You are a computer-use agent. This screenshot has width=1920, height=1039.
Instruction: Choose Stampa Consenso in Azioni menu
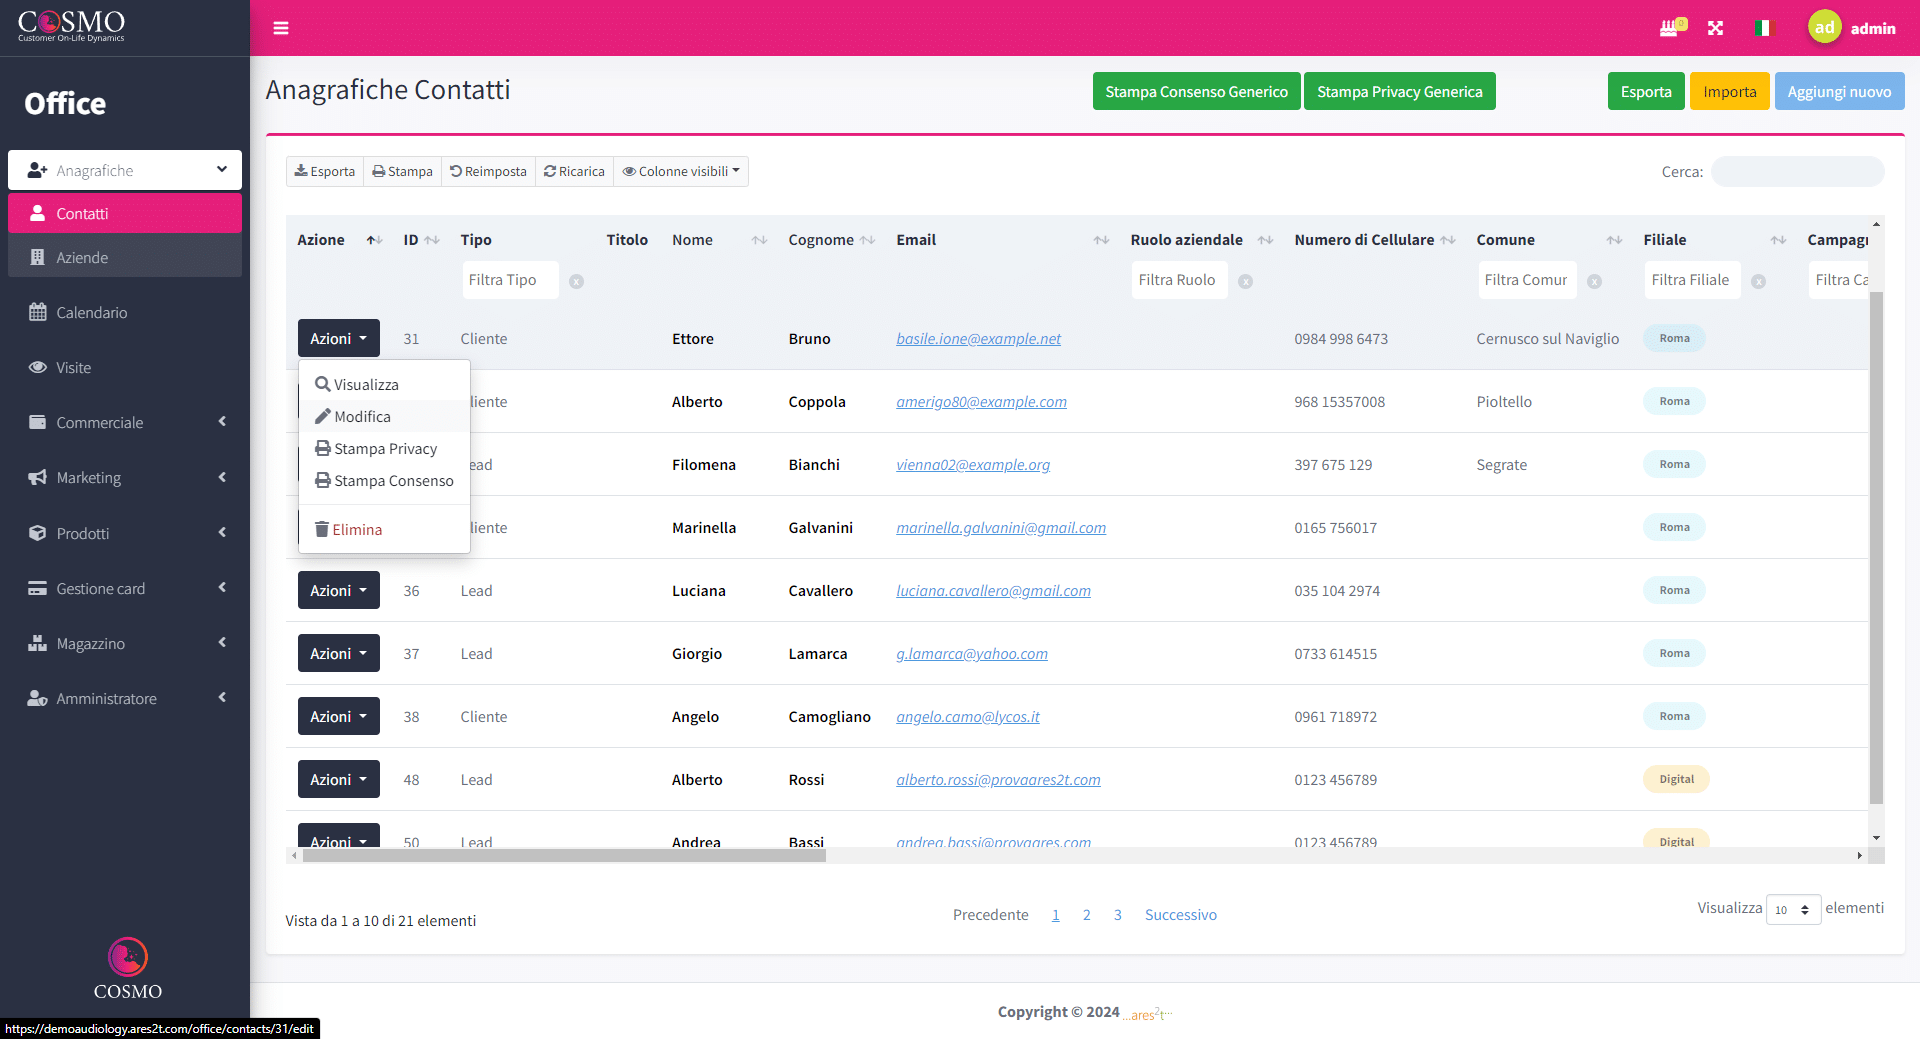(384, 480)
